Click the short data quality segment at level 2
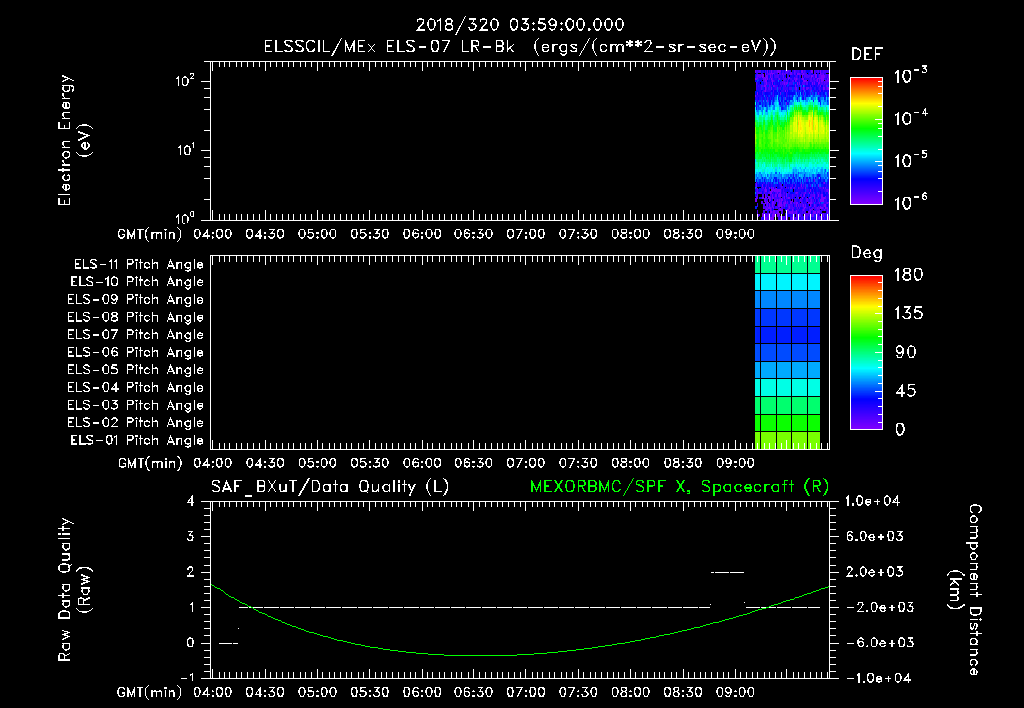This screenshot has width=1024, height=708. [728, 572]
